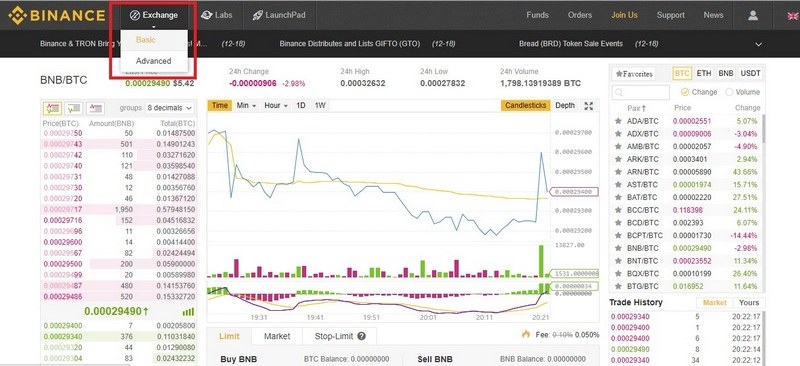The image size is (800, 366).
Task: Select the buy-orders-only order book icon
Action: [x=73, y=108]
